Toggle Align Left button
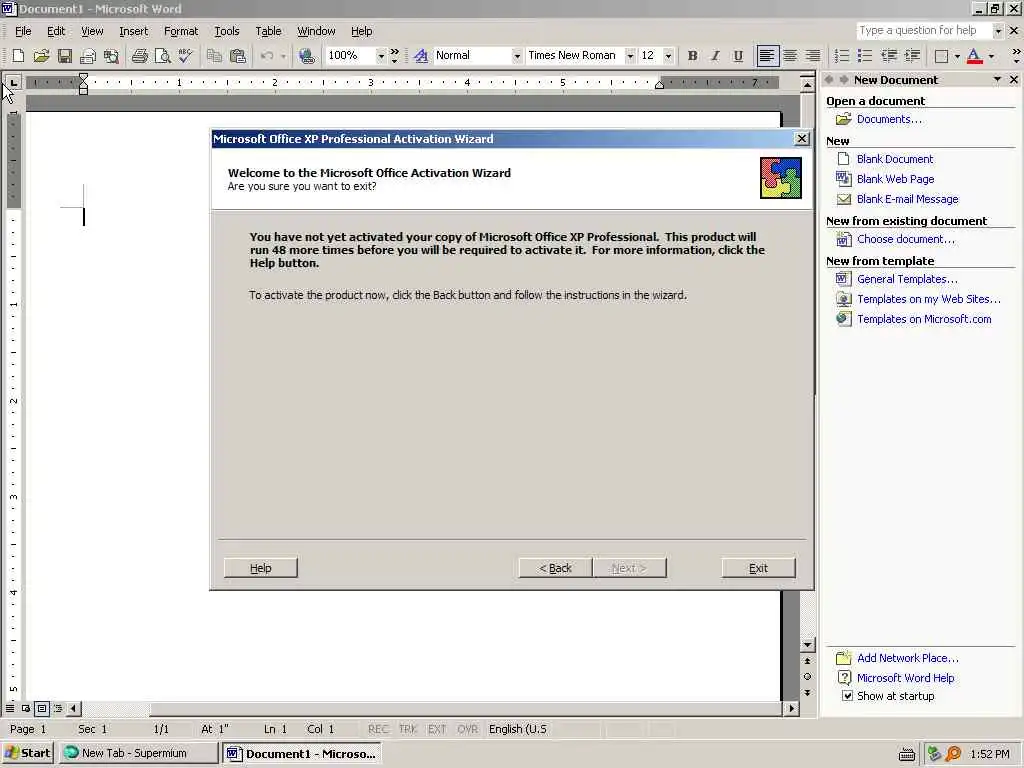 767,56
